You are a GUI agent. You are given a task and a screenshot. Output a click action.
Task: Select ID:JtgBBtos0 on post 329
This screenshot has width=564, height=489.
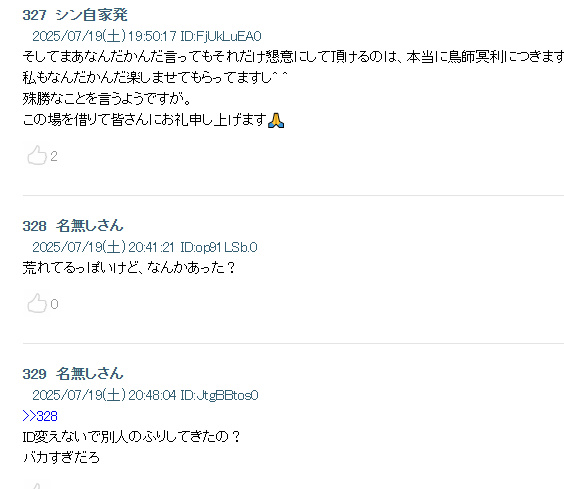coord(219,395)
